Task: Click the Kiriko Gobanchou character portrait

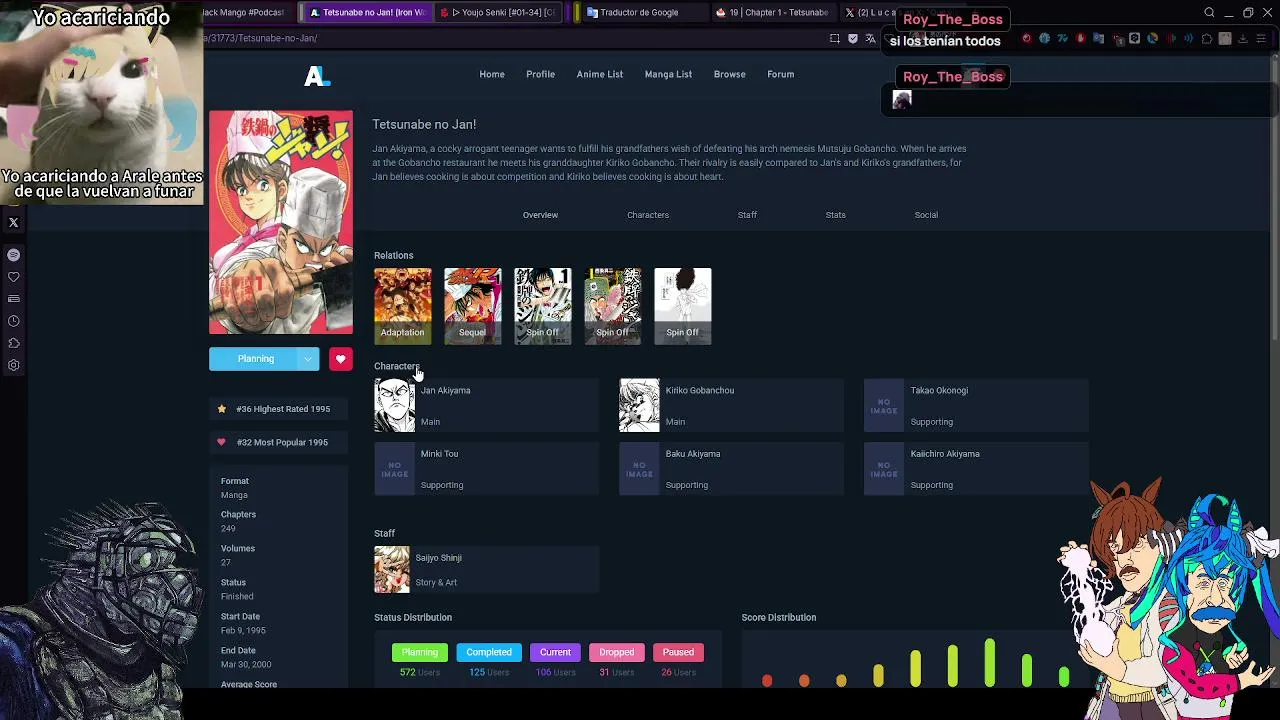Action: click(639, 406)
